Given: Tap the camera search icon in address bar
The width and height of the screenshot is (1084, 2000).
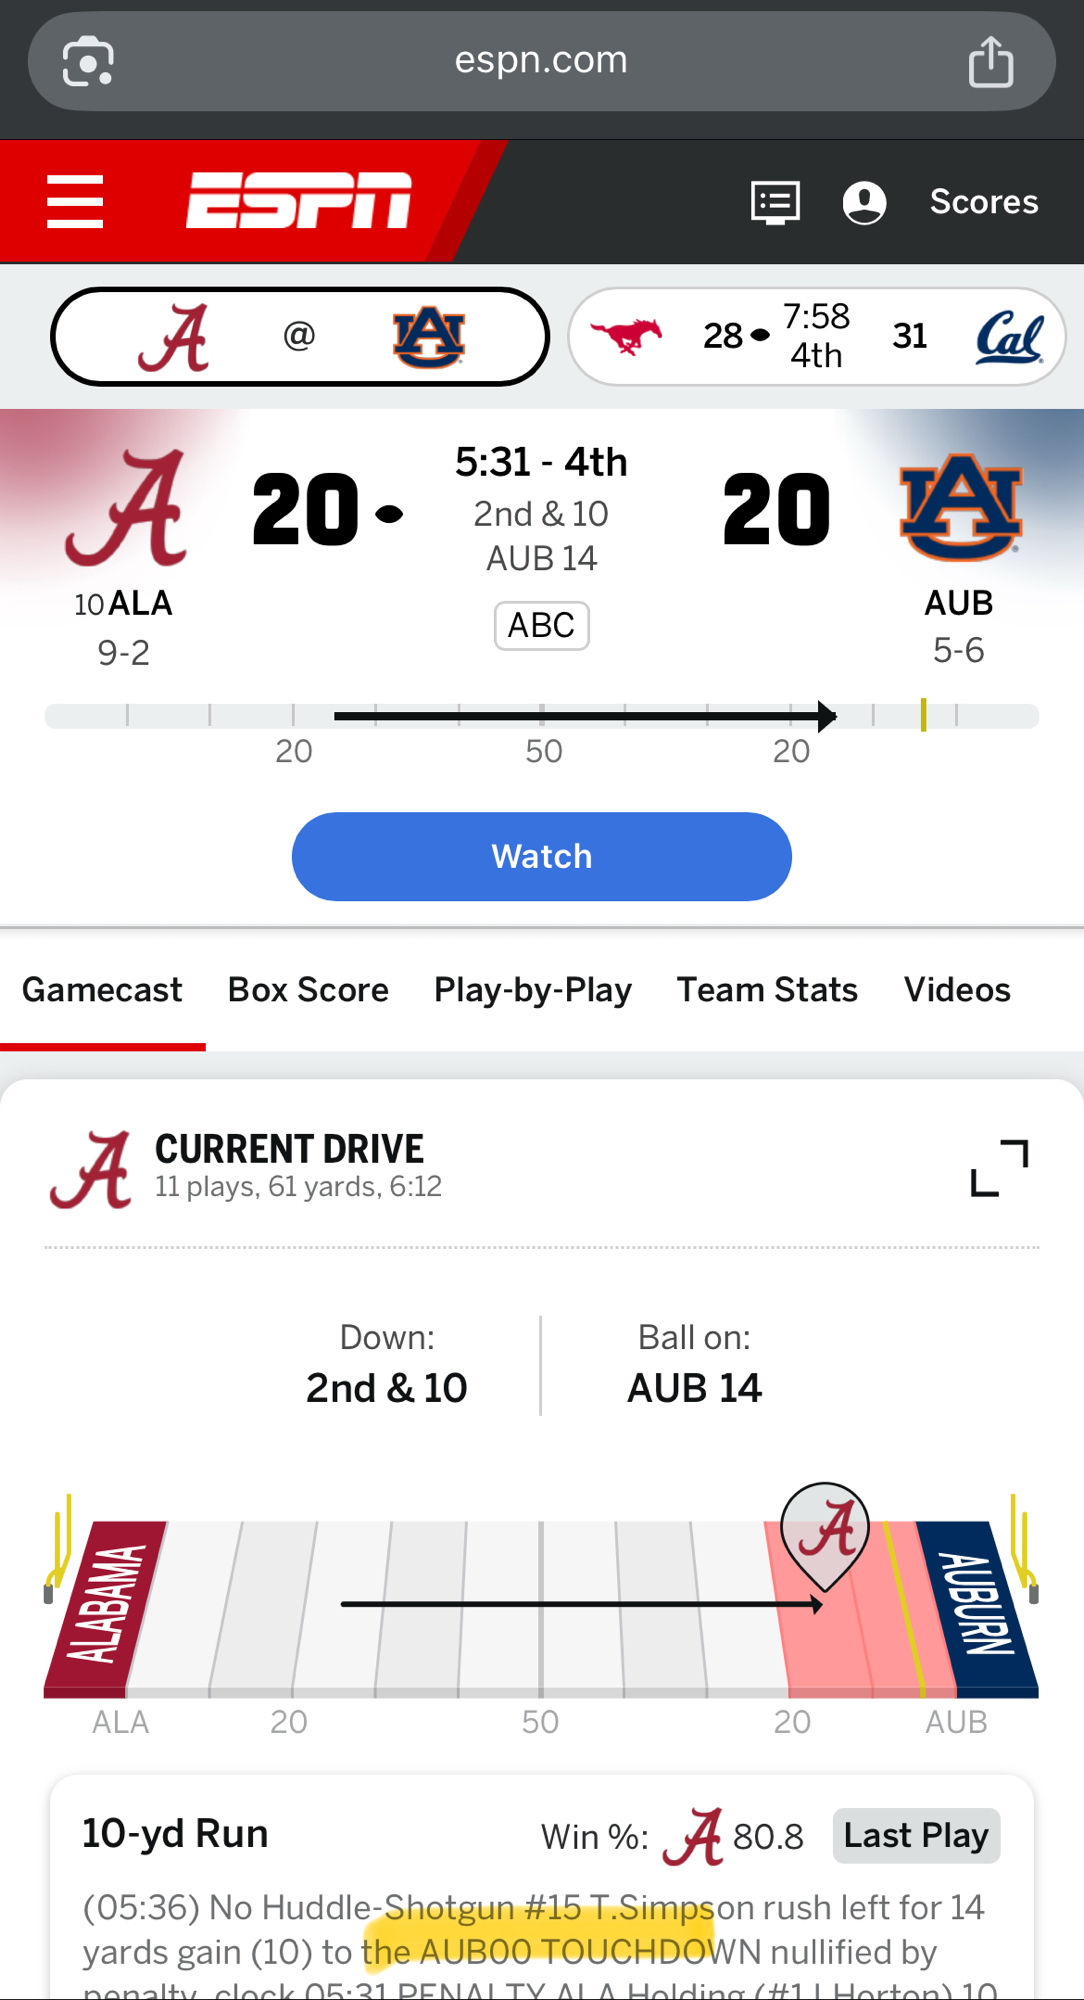Looking at the screenshot, I should point(88,62).
